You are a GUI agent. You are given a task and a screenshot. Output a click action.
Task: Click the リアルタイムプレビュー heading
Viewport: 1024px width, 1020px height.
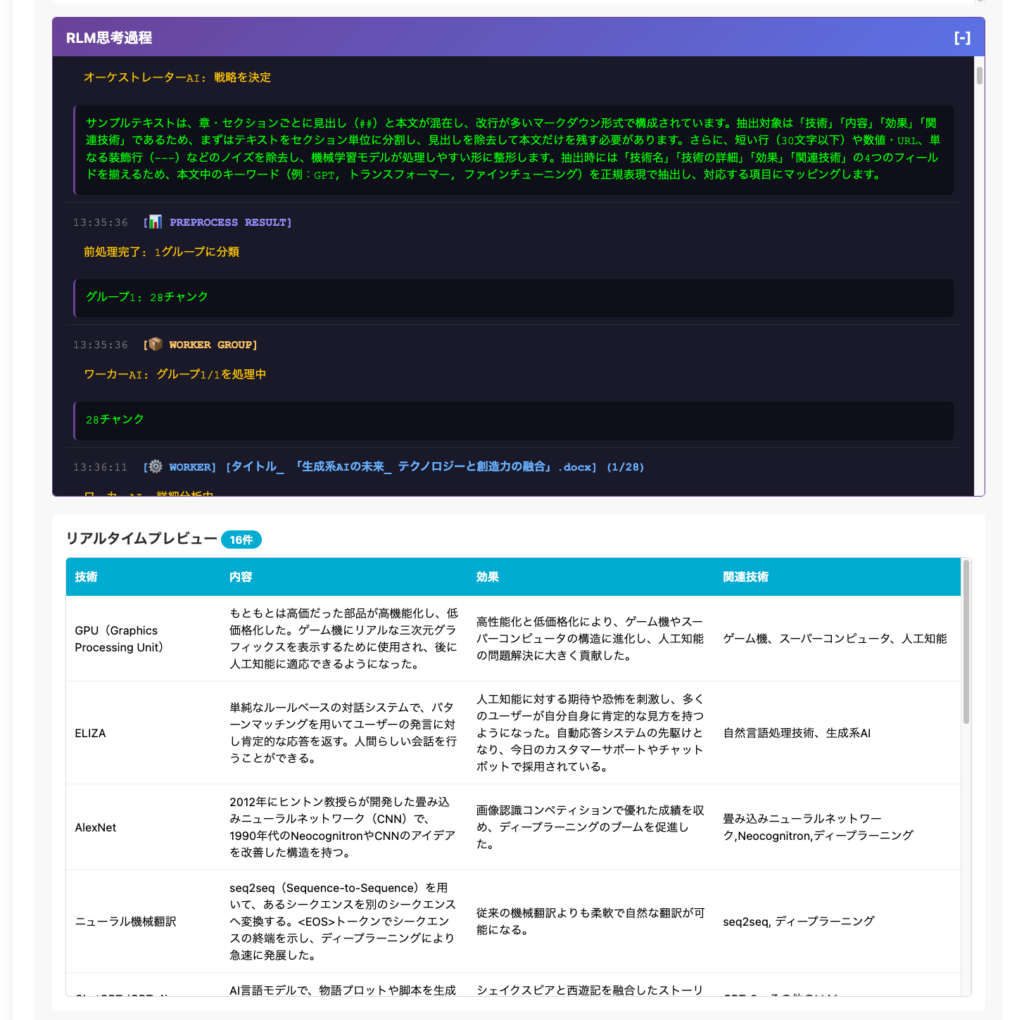click(x=141, y=539)
